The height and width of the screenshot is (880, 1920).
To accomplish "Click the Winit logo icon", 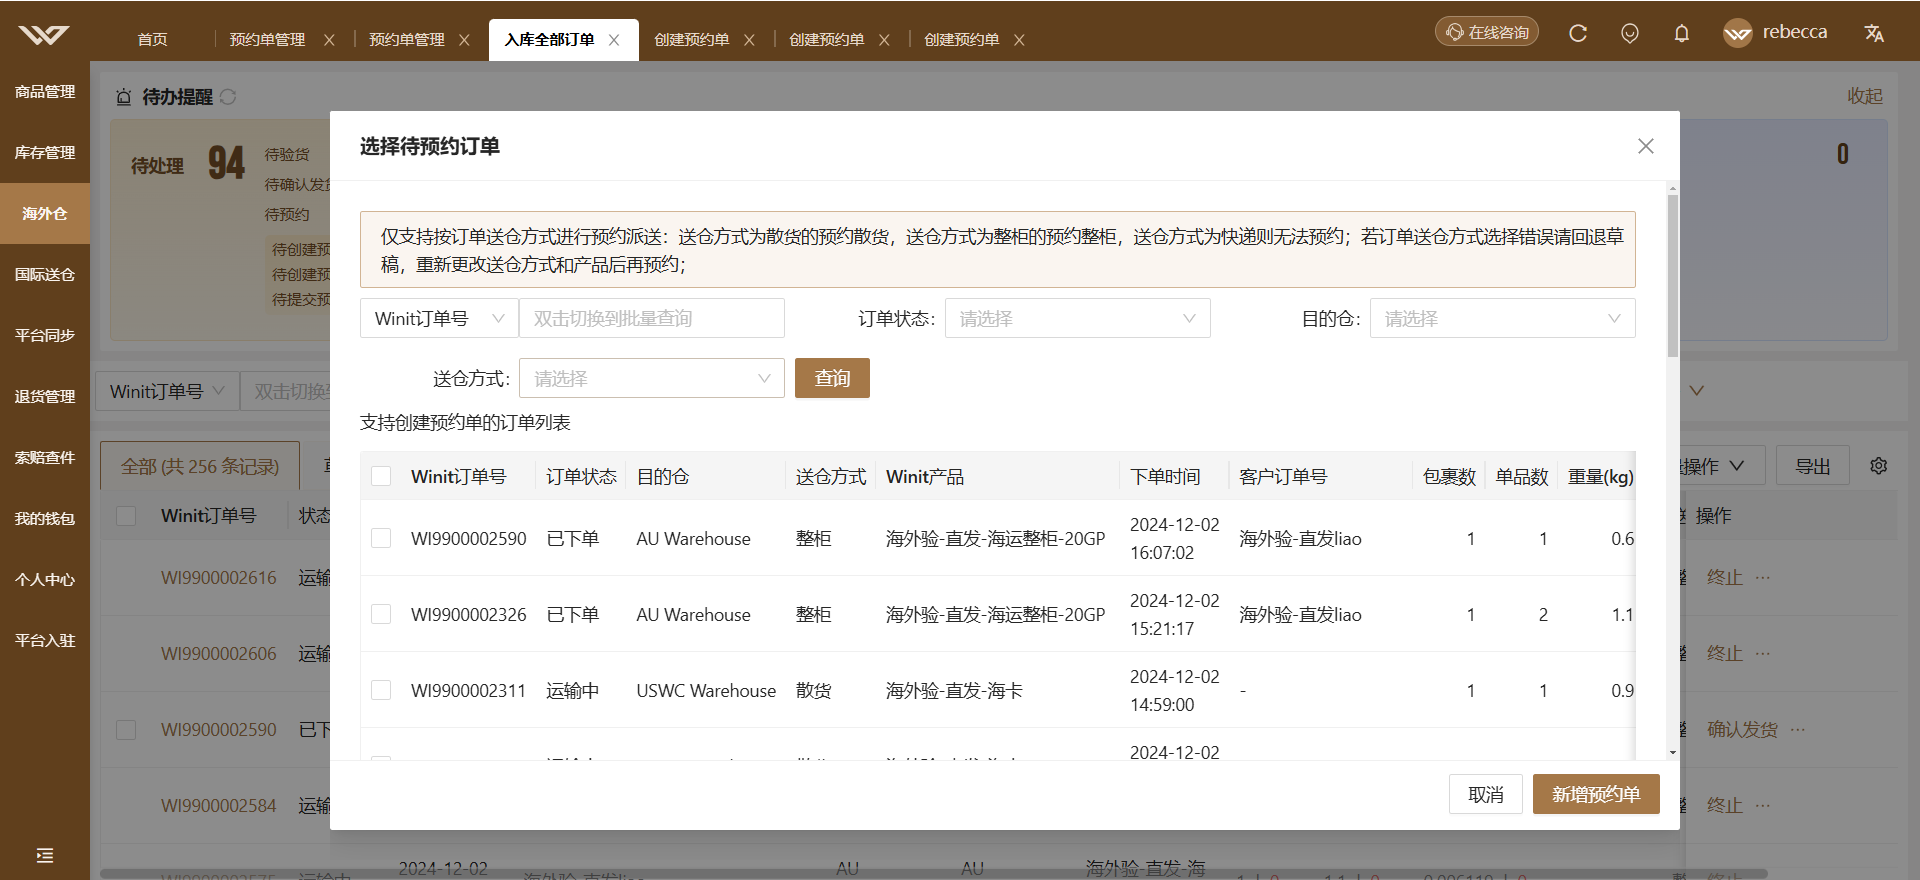I will click(44, 35).
